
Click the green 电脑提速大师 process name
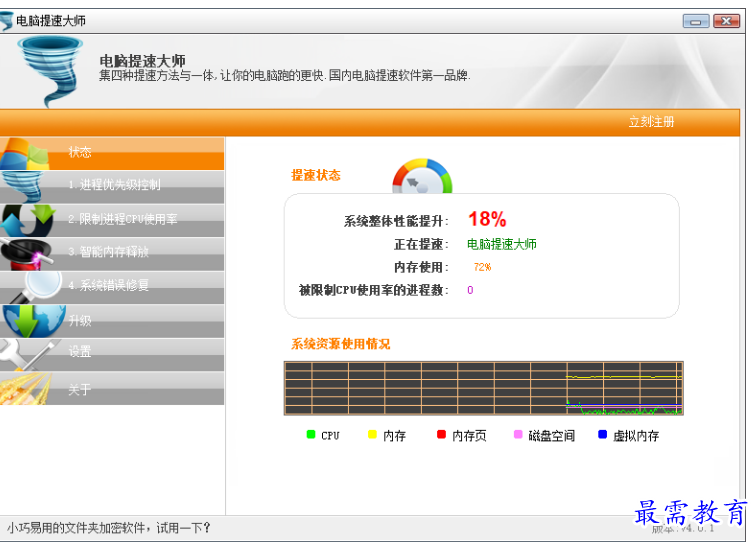502,244
